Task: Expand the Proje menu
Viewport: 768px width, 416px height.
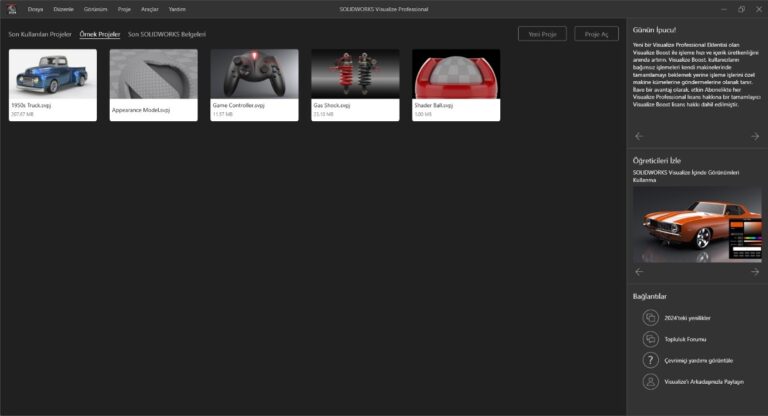Action: (x=124, y=8)
